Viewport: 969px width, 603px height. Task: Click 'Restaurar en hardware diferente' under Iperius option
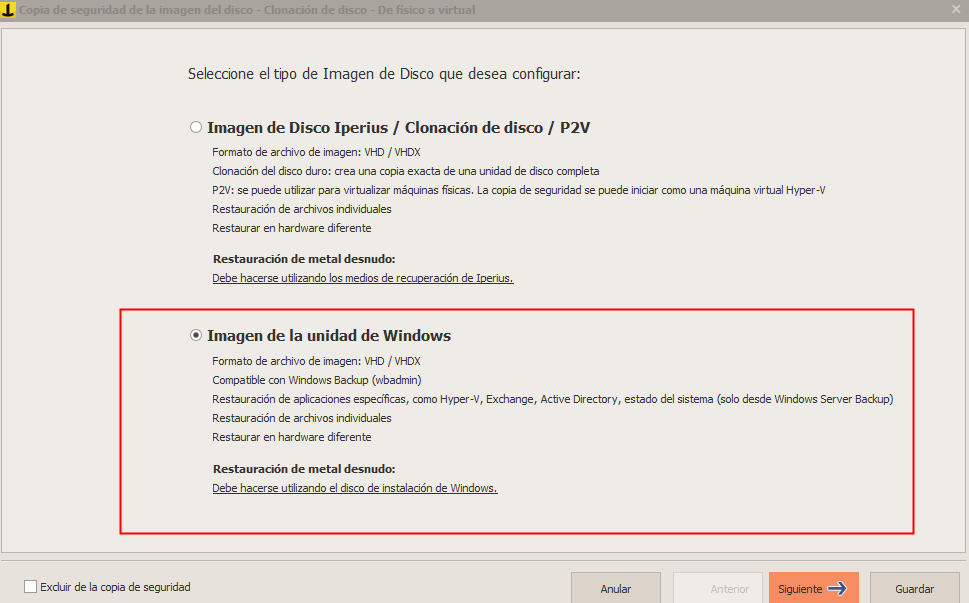(292, 228)
